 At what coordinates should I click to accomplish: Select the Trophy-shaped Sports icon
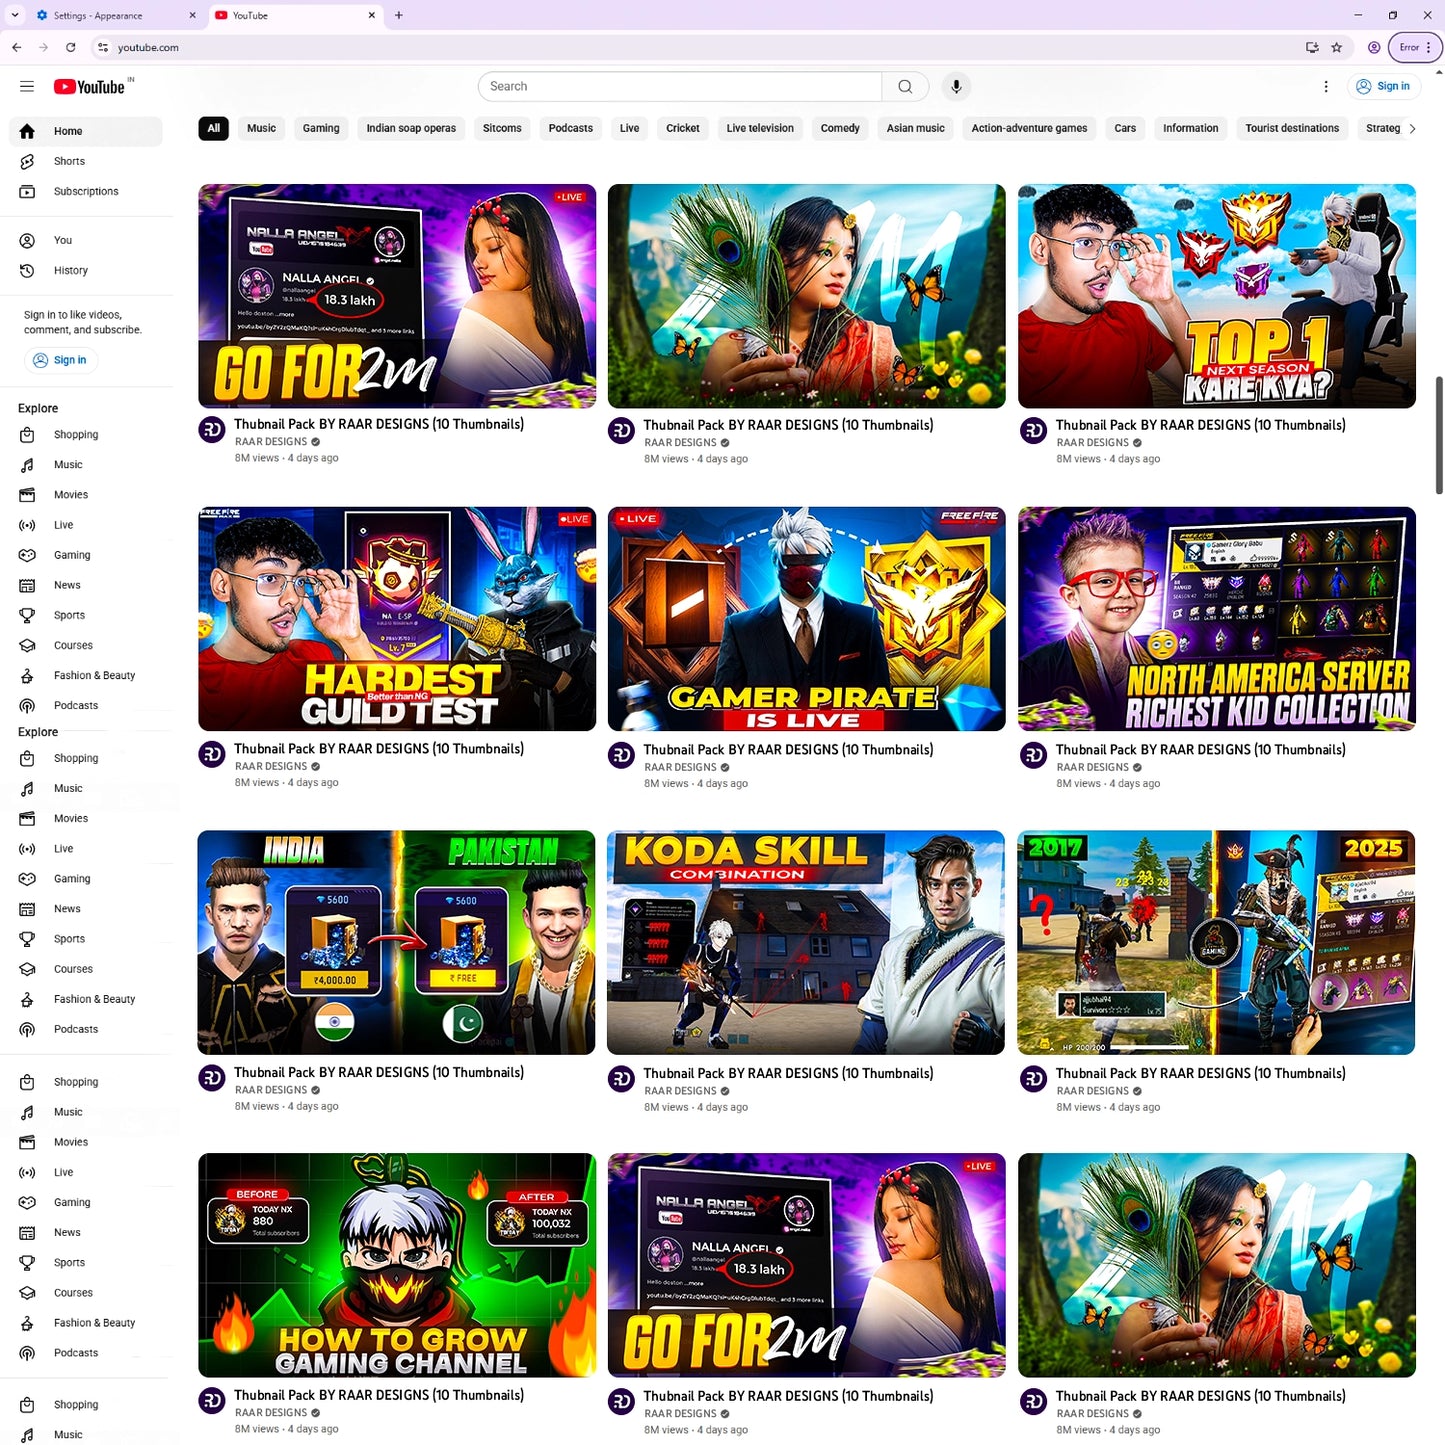pyautogui.click(x=27, y=615)
